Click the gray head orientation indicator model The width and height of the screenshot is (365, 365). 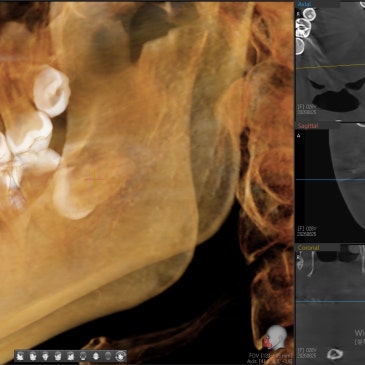click(276, 337)
